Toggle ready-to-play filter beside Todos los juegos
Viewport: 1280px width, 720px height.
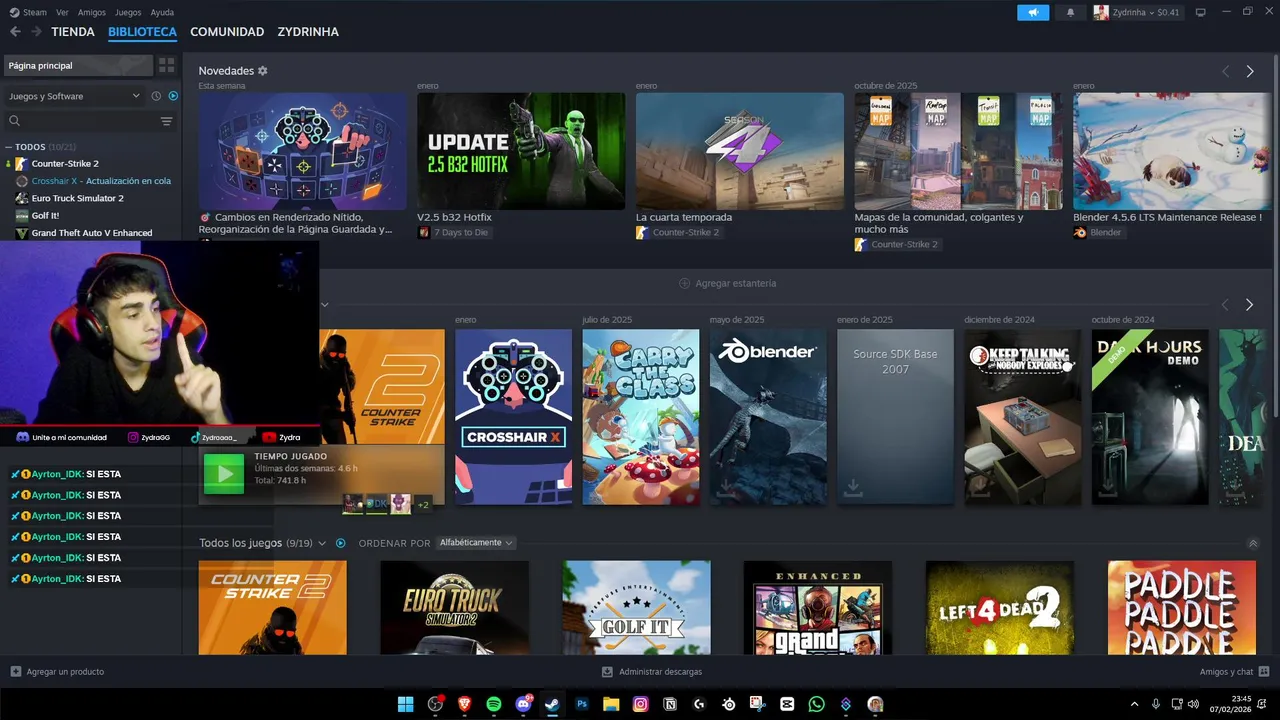[x=341, y=543]
